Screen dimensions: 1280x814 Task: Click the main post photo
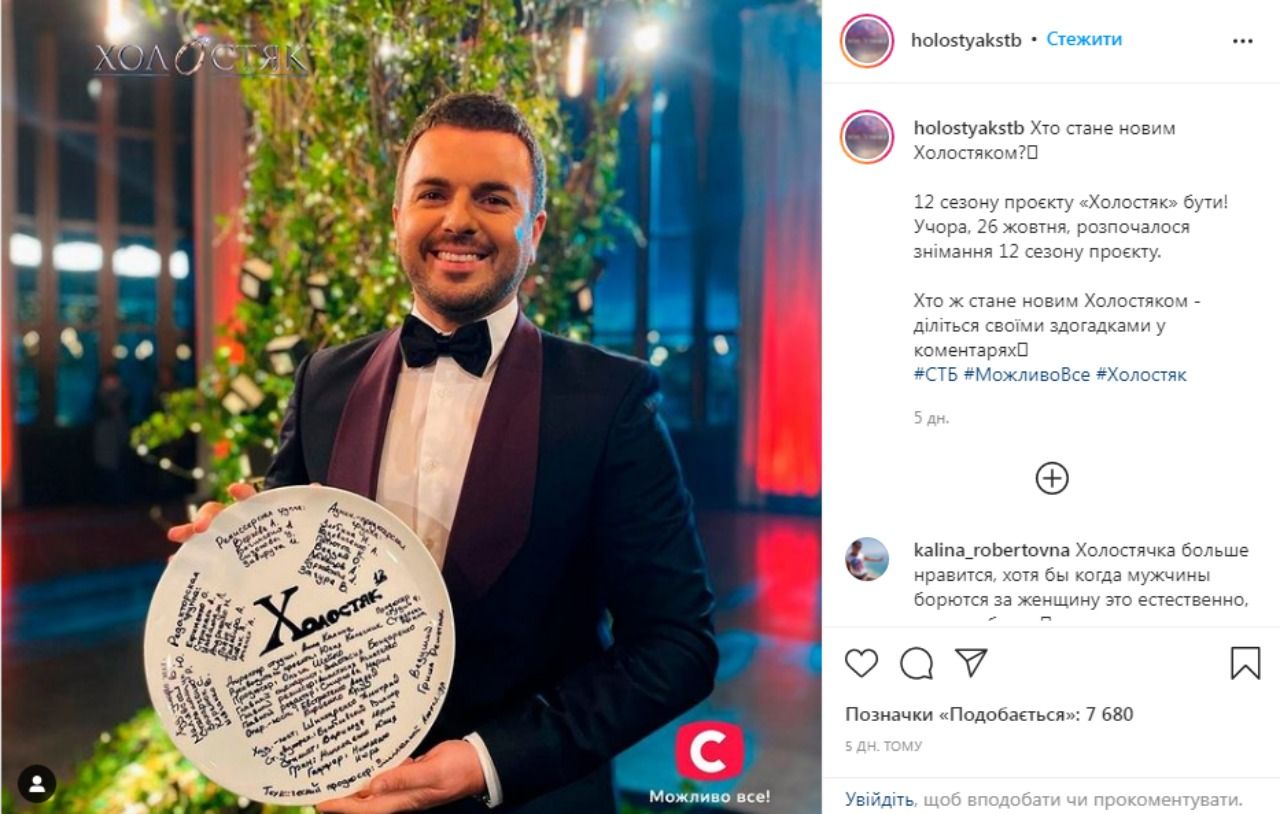[411, 407]
